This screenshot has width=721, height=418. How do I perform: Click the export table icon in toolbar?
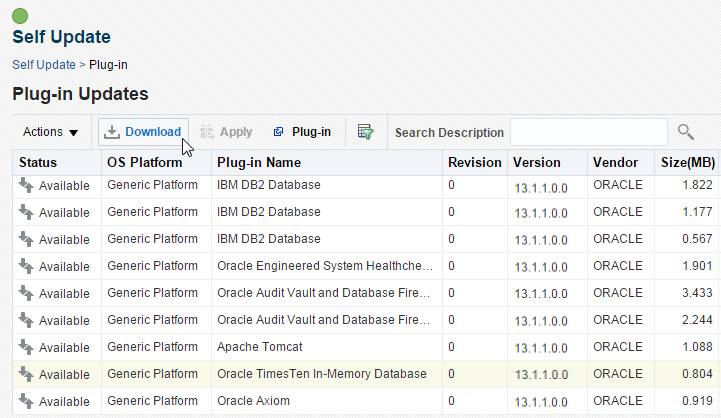coord(365,132)
